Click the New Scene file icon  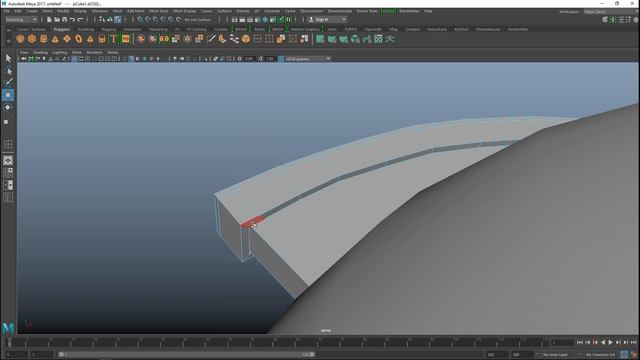pyautogui.click(x=49, y=19)
